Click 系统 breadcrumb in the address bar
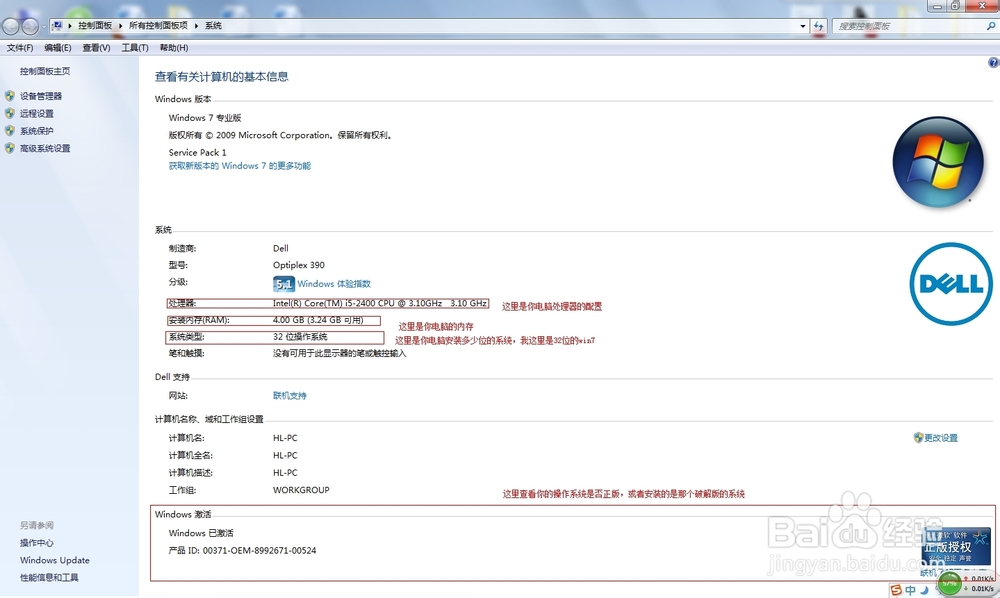Screen dimensions: 1000x598 click(213, 26)
